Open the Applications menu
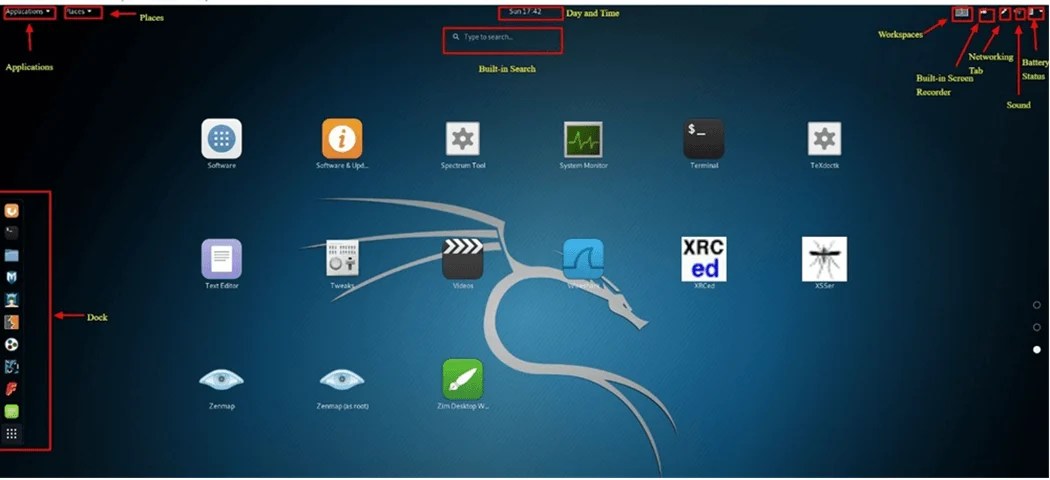1050x480 pixels. pyautogui.click(x=28, y=12)
